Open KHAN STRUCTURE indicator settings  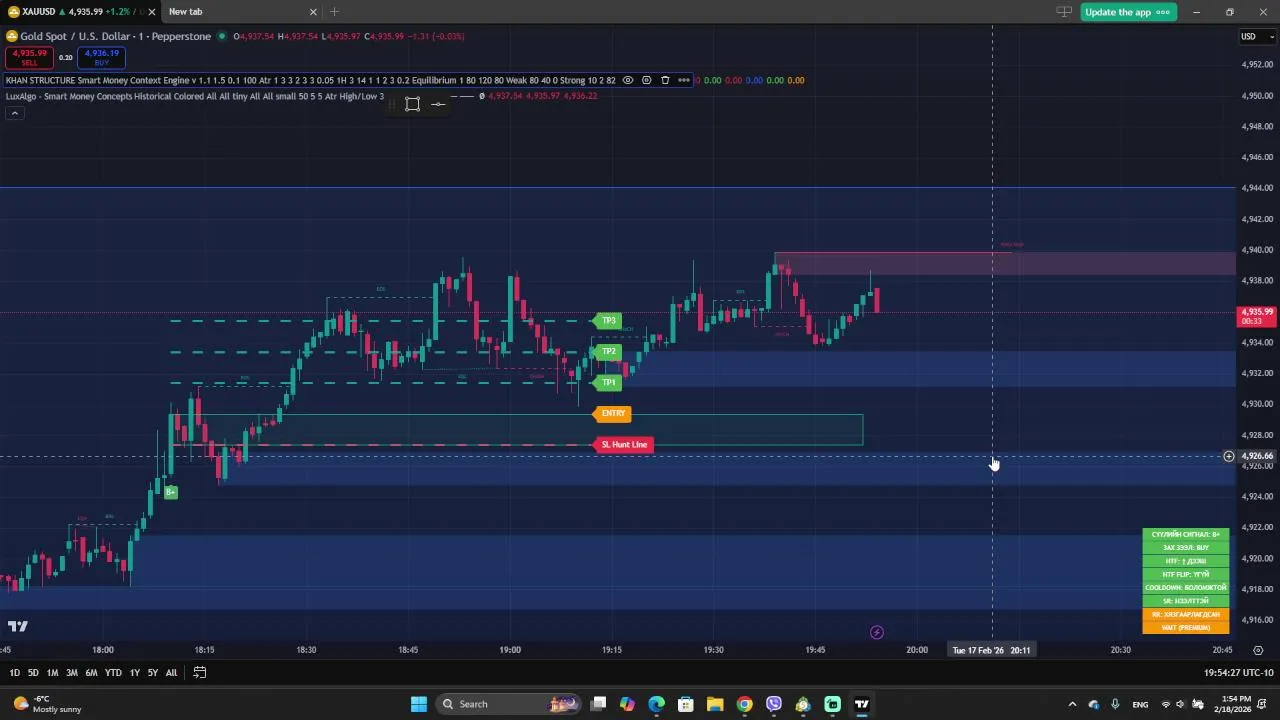(646, 80)
